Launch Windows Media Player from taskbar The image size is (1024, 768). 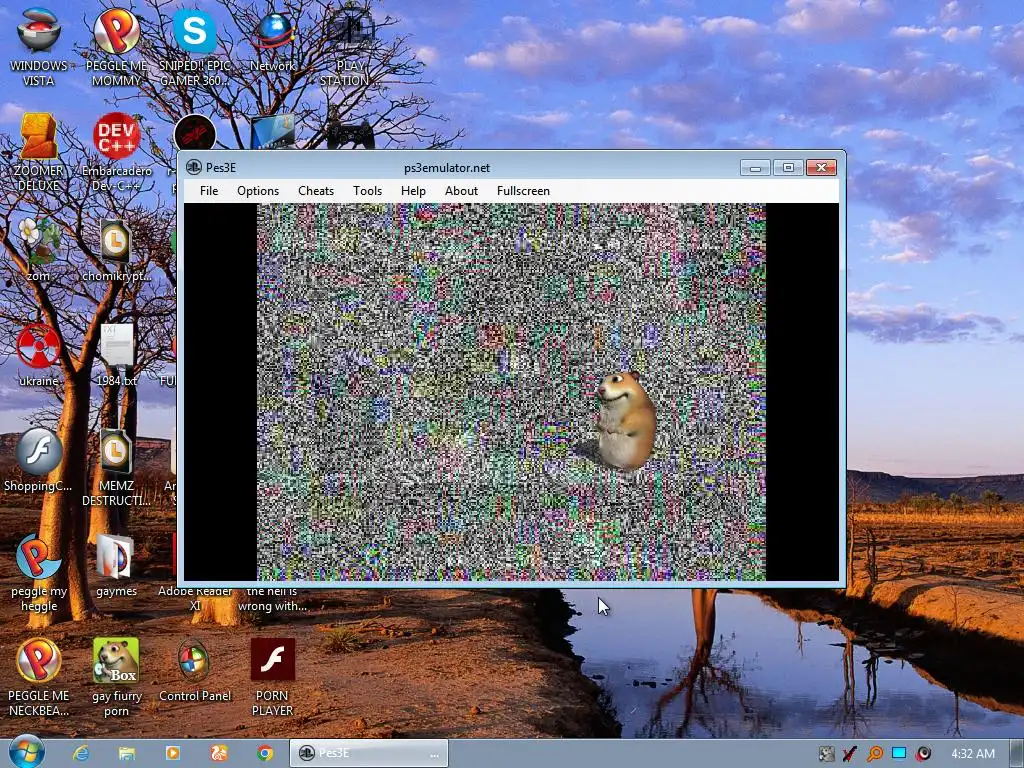point(172,753)
